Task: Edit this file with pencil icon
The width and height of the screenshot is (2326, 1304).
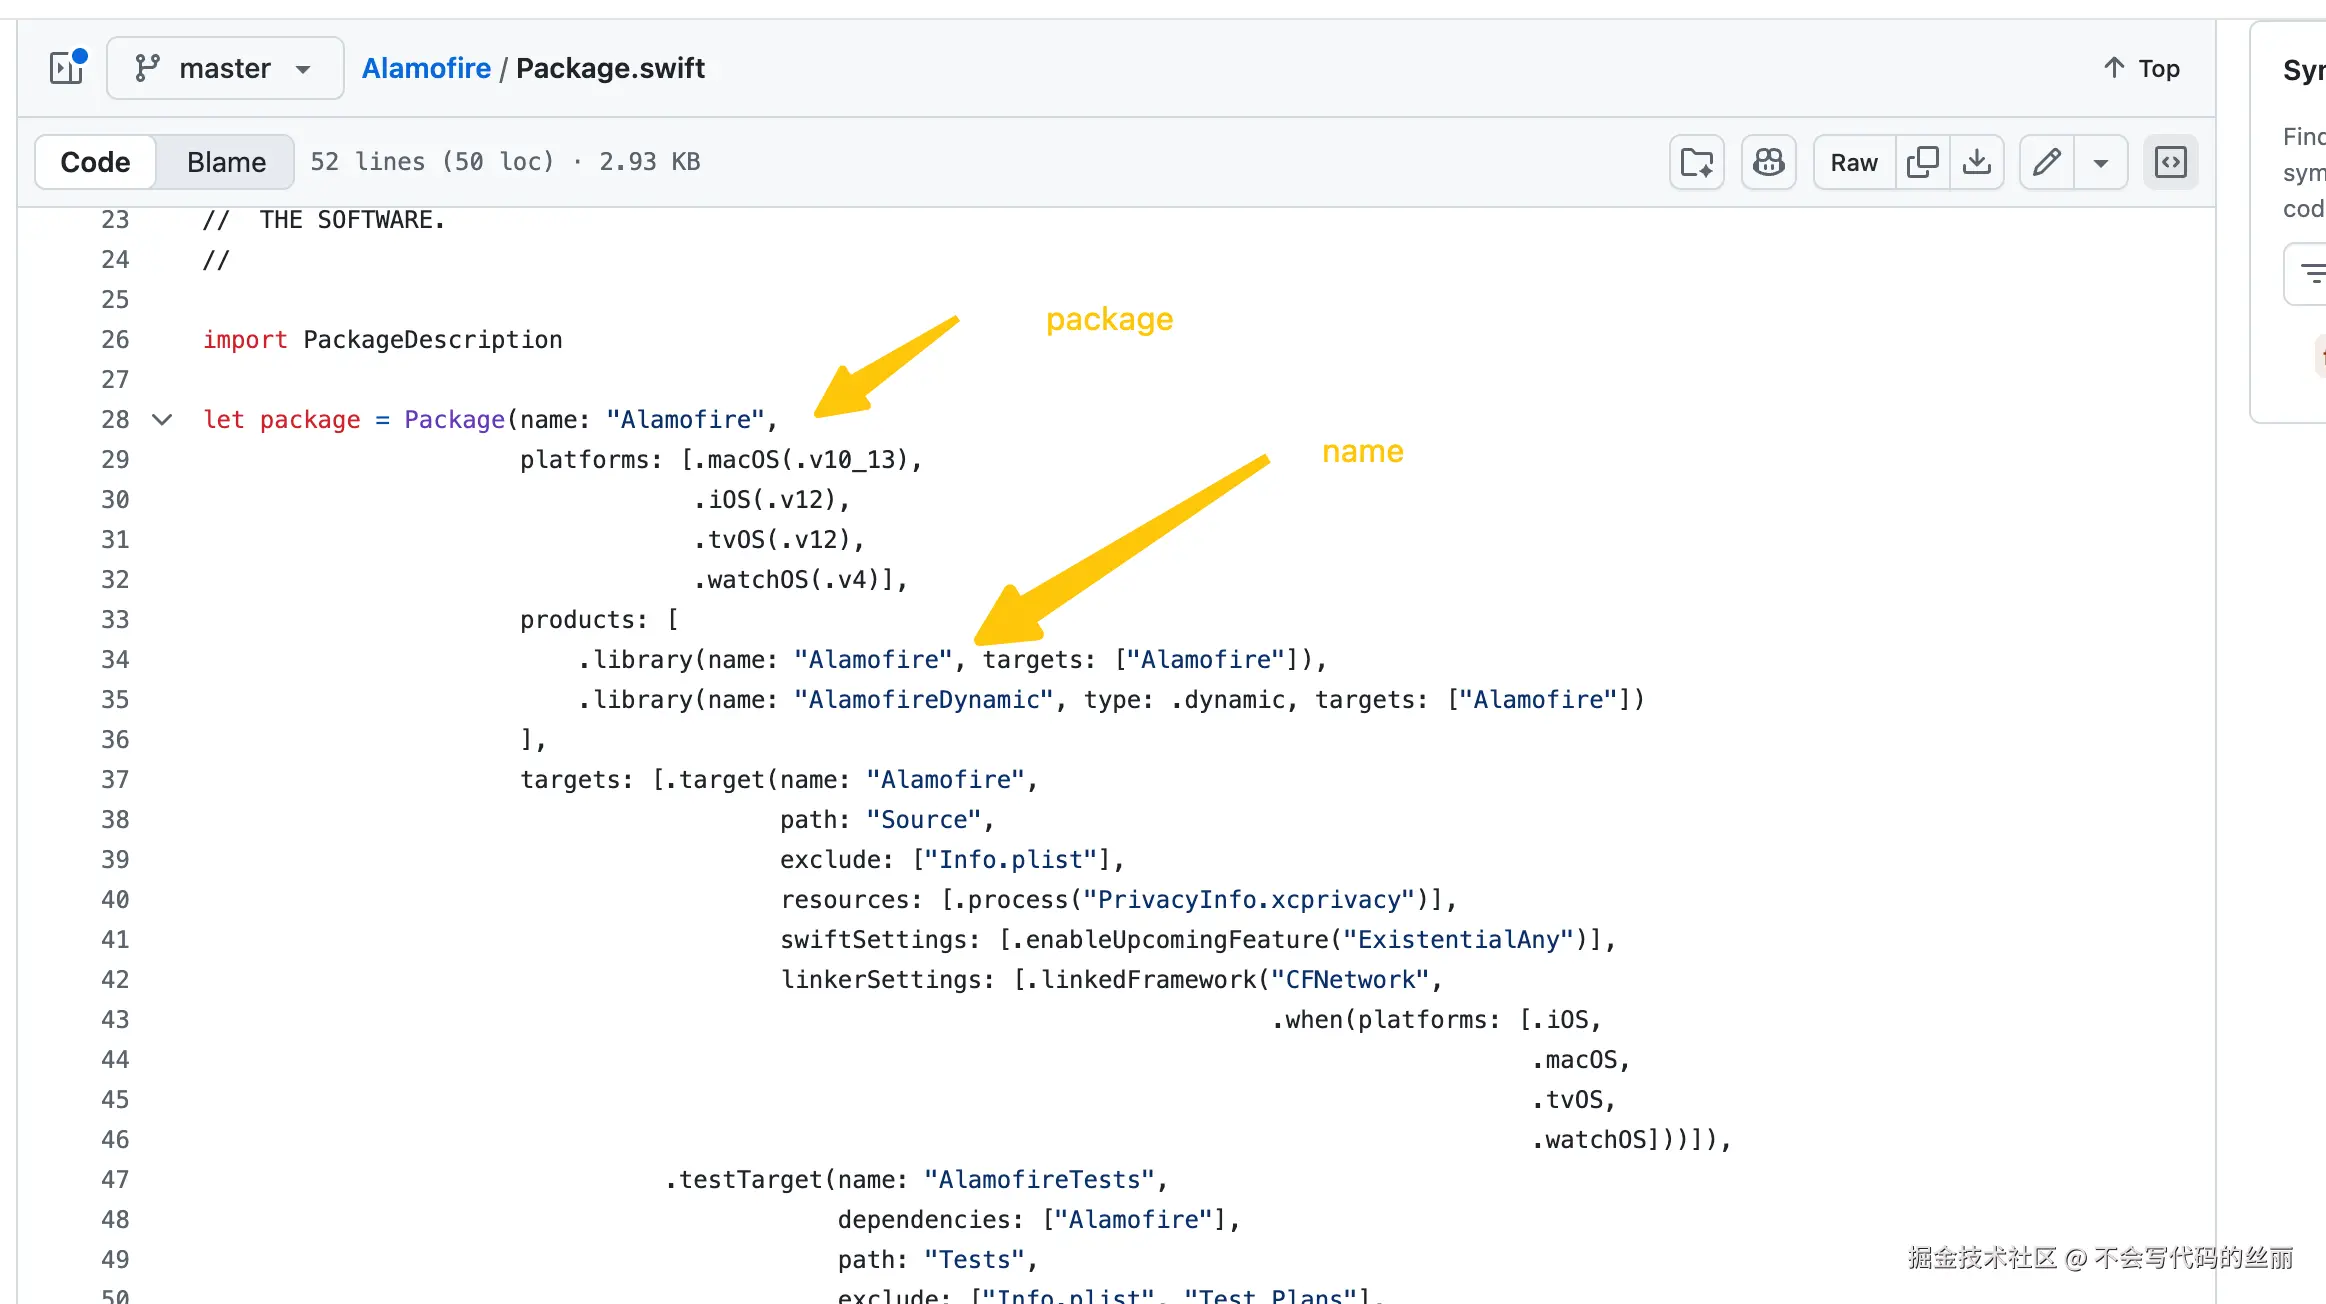Action: point(2046,162)
